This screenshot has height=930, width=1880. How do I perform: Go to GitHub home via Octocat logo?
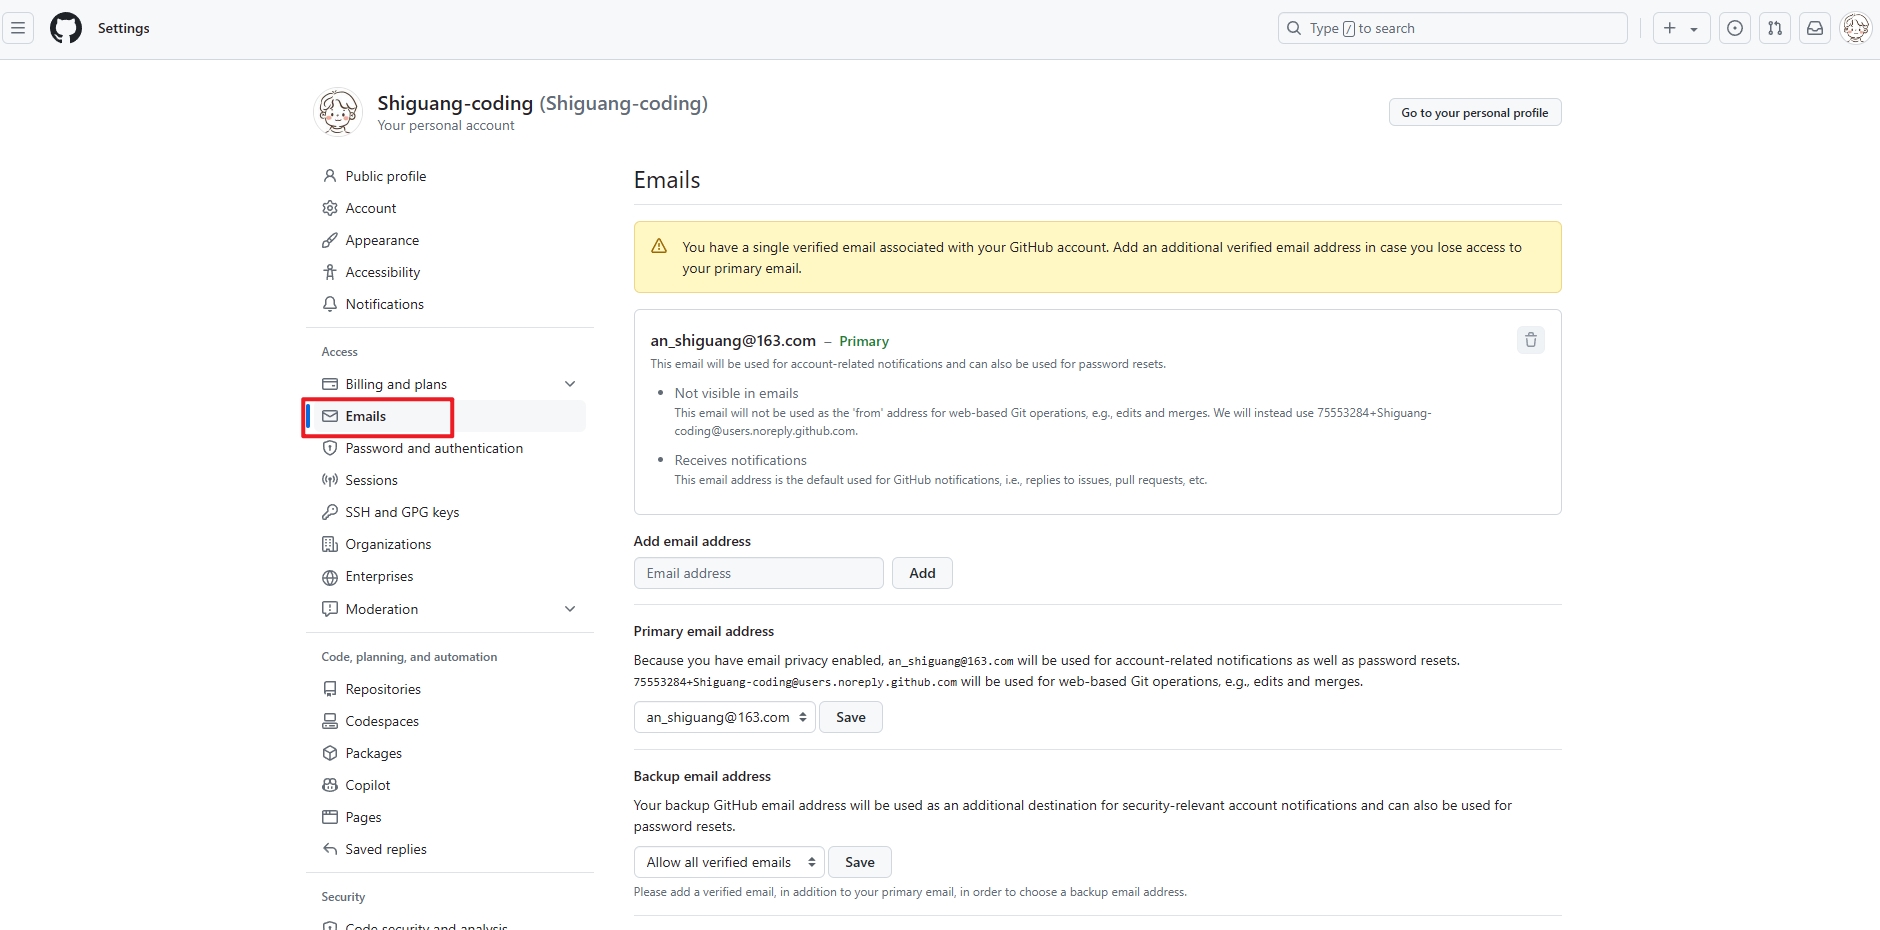coord(66,28)
